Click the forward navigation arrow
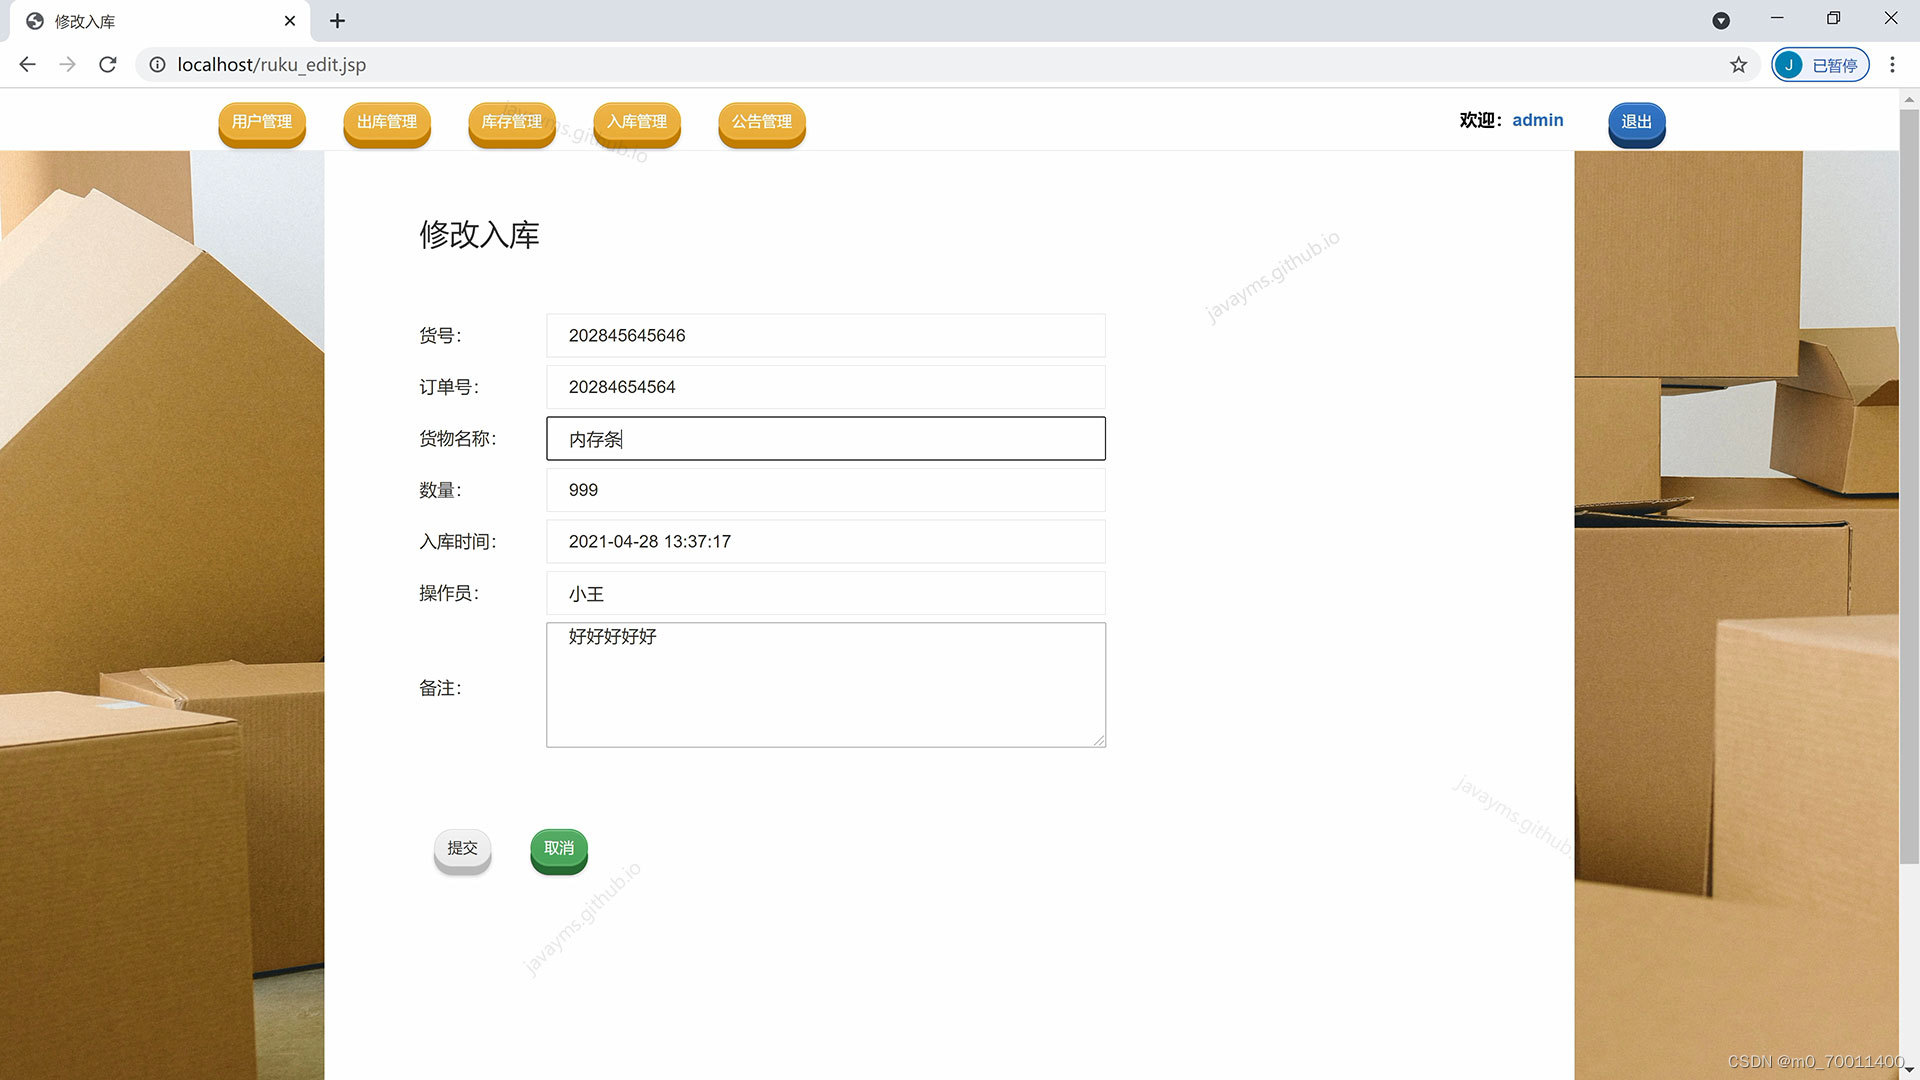 point(67,64)
